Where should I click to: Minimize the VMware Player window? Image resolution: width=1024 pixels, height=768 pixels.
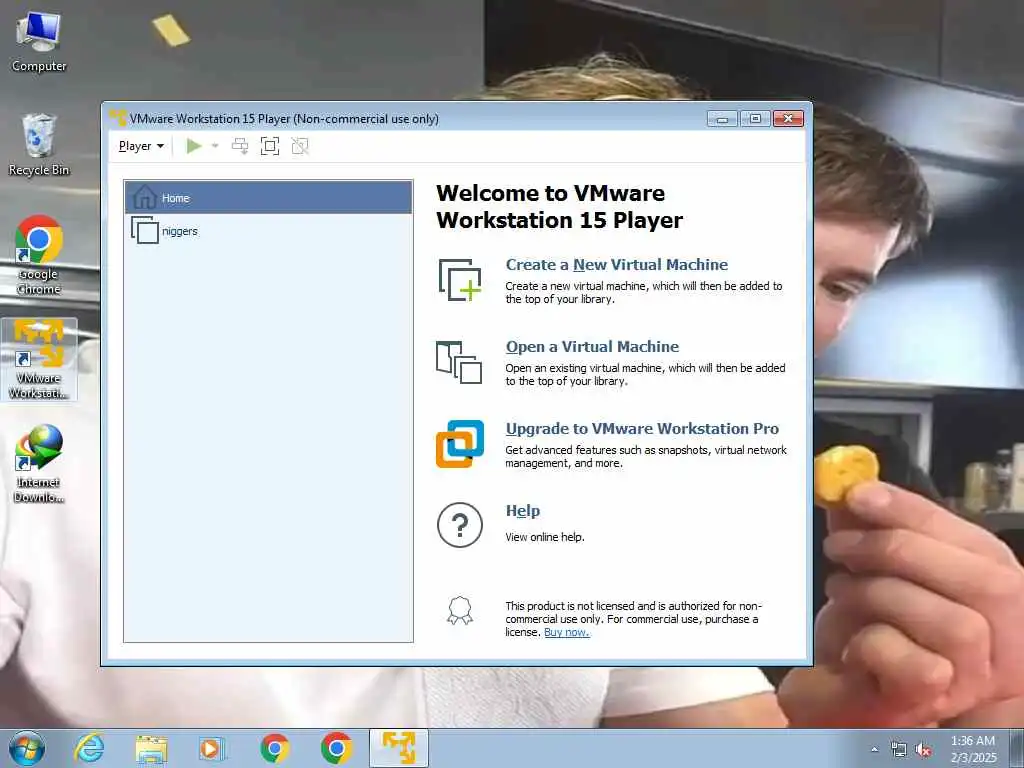[722, 119]
